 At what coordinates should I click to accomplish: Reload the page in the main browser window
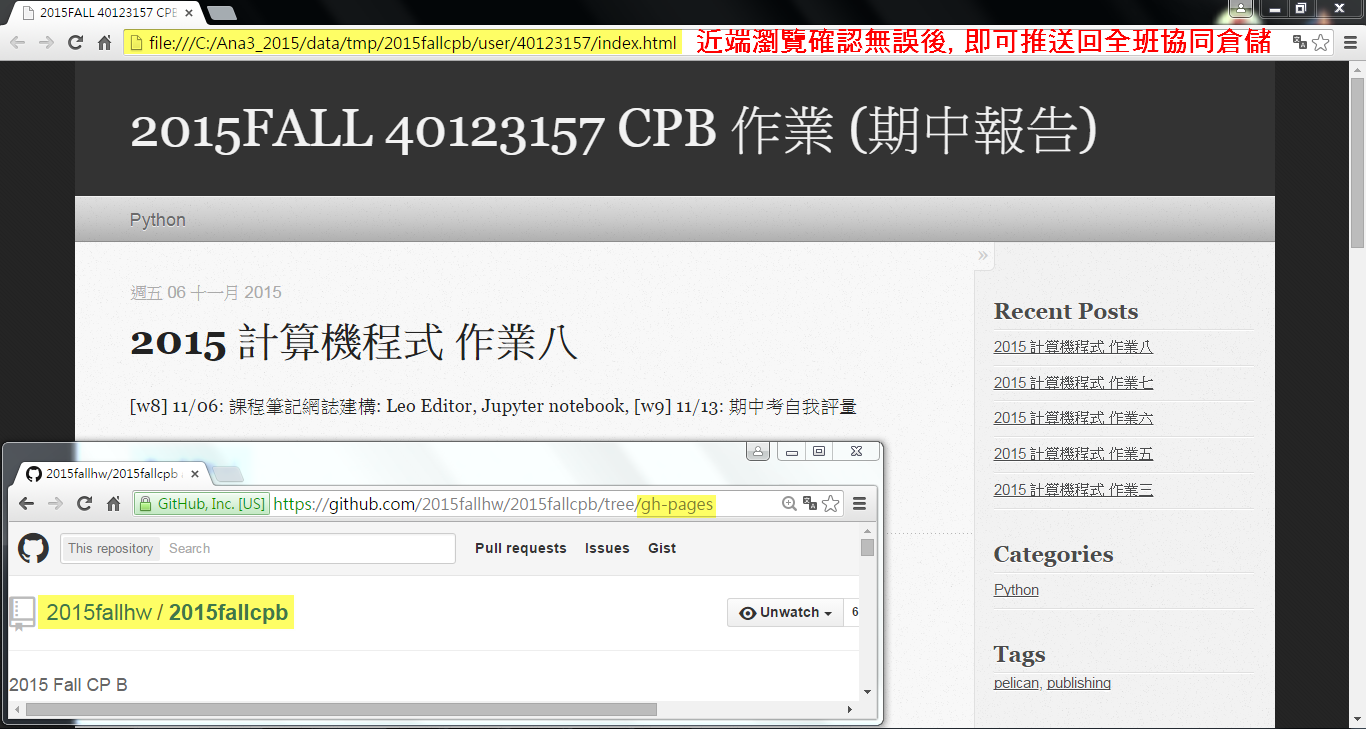pyautogui.click(x=75, y=43)
